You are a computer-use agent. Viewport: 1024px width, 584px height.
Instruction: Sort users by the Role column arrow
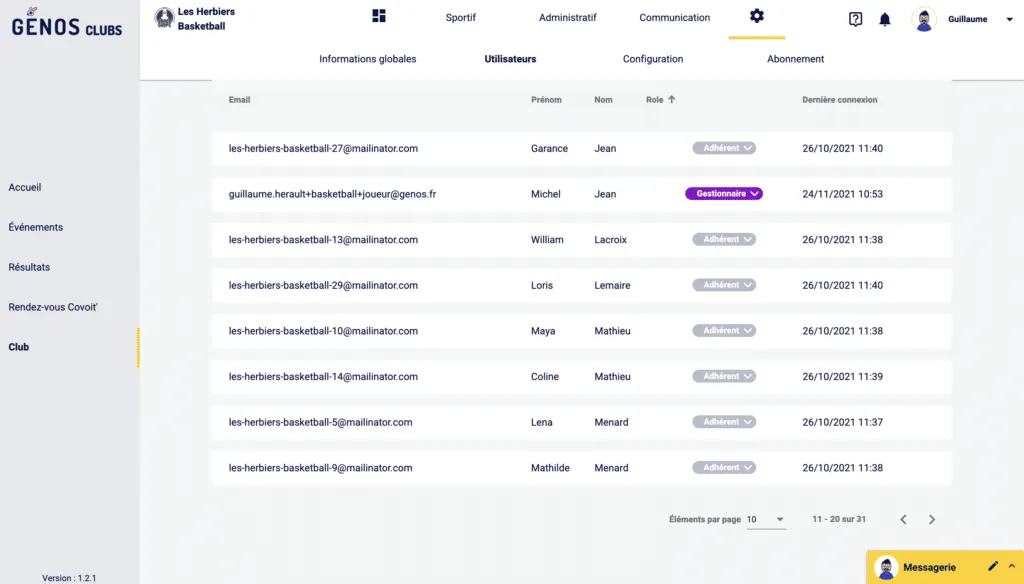(672, 100)
